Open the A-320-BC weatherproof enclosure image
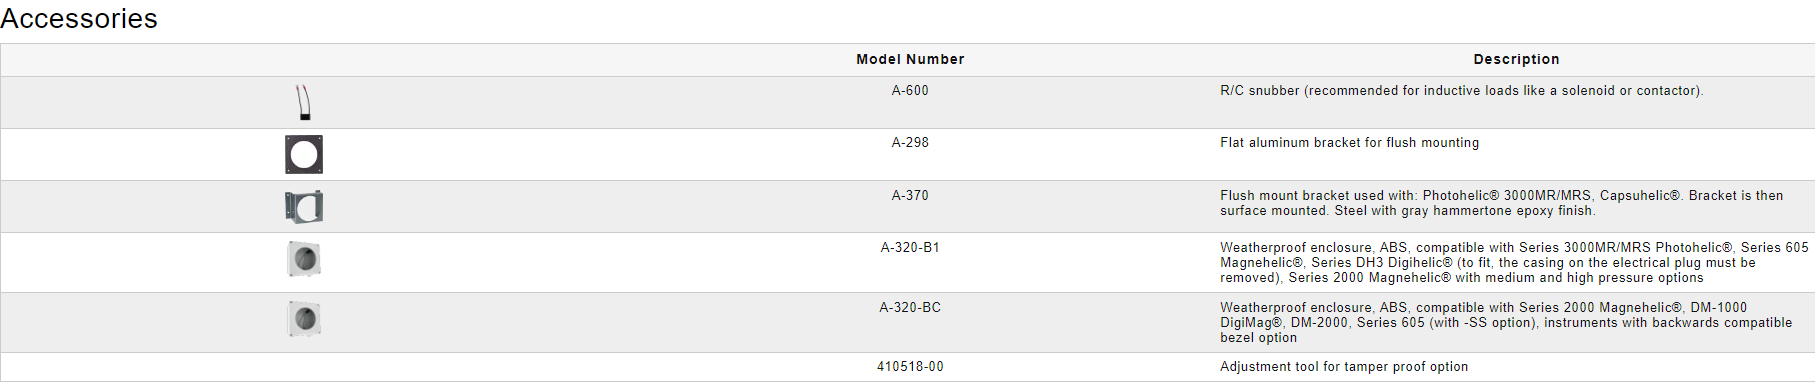Viewport: 1815px width, 382px height. 304,319
